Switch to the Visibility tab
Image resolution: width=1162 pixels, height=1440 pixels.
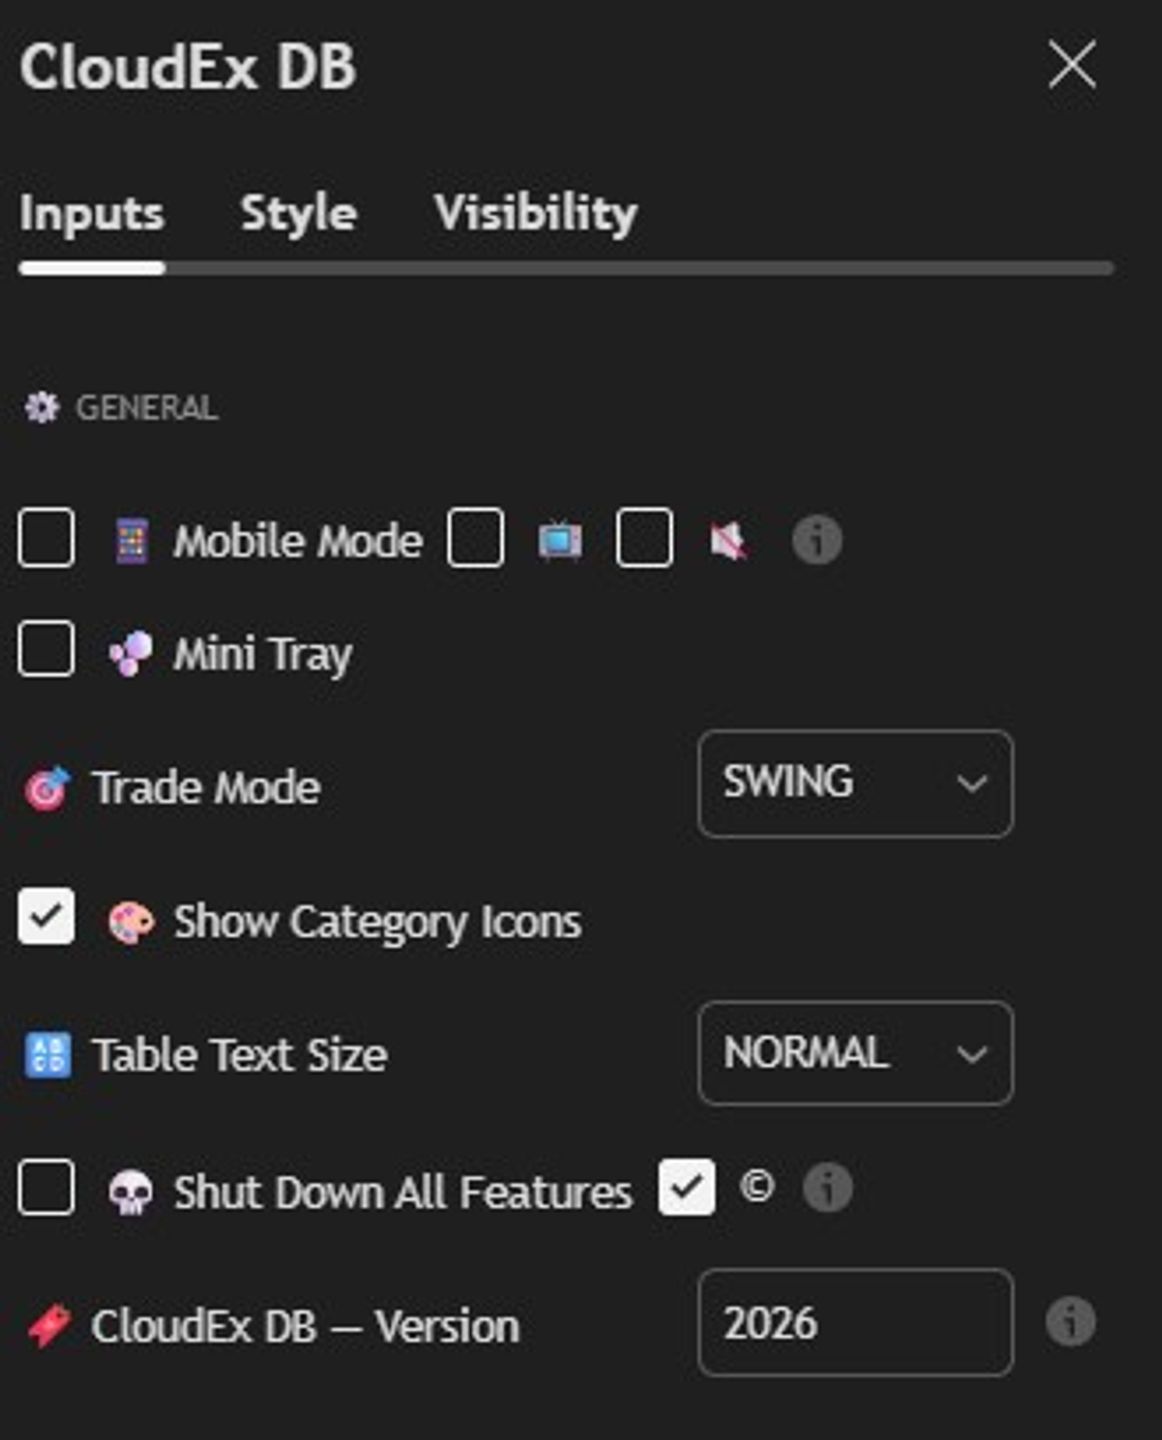(536, 213)
